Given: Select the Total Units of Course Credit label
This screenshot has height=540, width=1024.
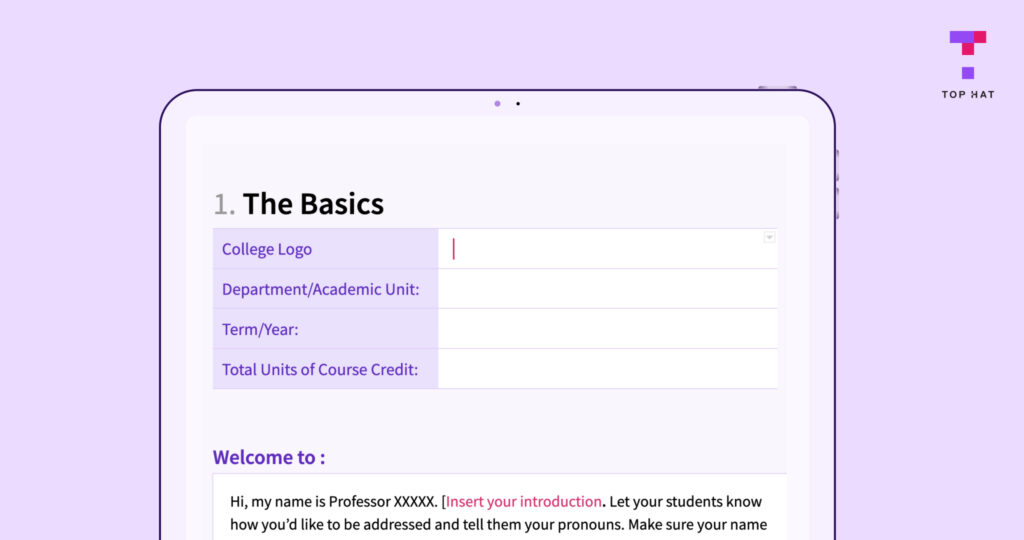Looking at the screenshot, I should tap(320, 369).
